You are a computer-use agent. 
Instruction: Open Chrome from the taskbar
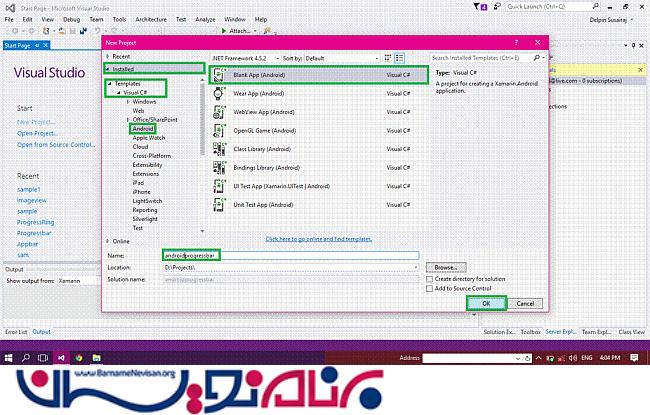79,358
